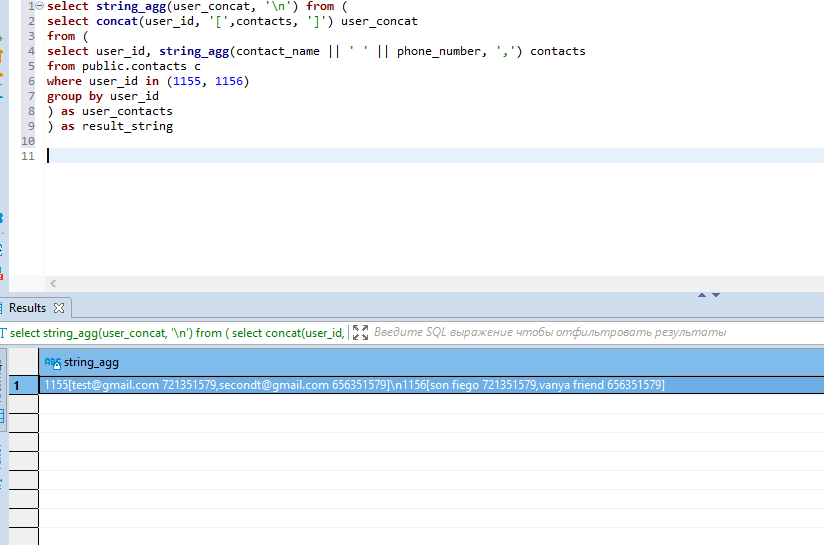The width and height of the screenshot is (824, 545).
Task: Click the up arrow to maximize the results panel
Action: click(x=702, y=295)
